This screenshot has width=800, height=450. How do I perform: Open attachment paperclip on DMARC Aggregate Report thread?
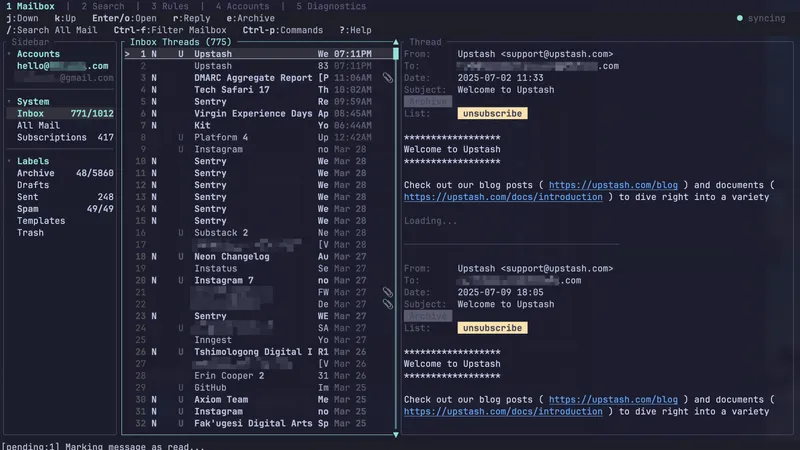click(x=388, y=77)
